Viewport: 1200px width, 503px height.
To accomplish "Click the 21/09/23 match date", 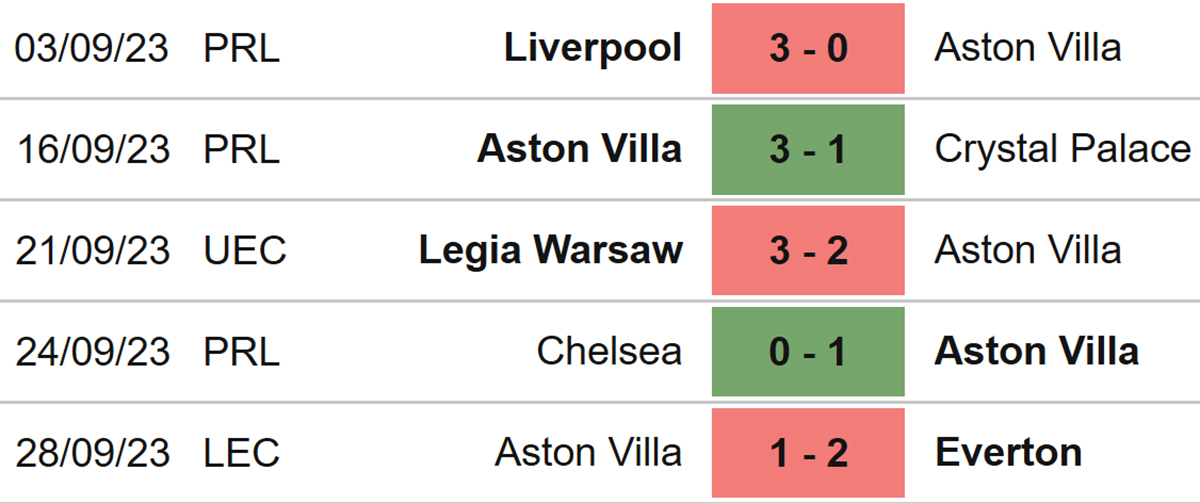I will pyautogui.click(x=93, y=250).
